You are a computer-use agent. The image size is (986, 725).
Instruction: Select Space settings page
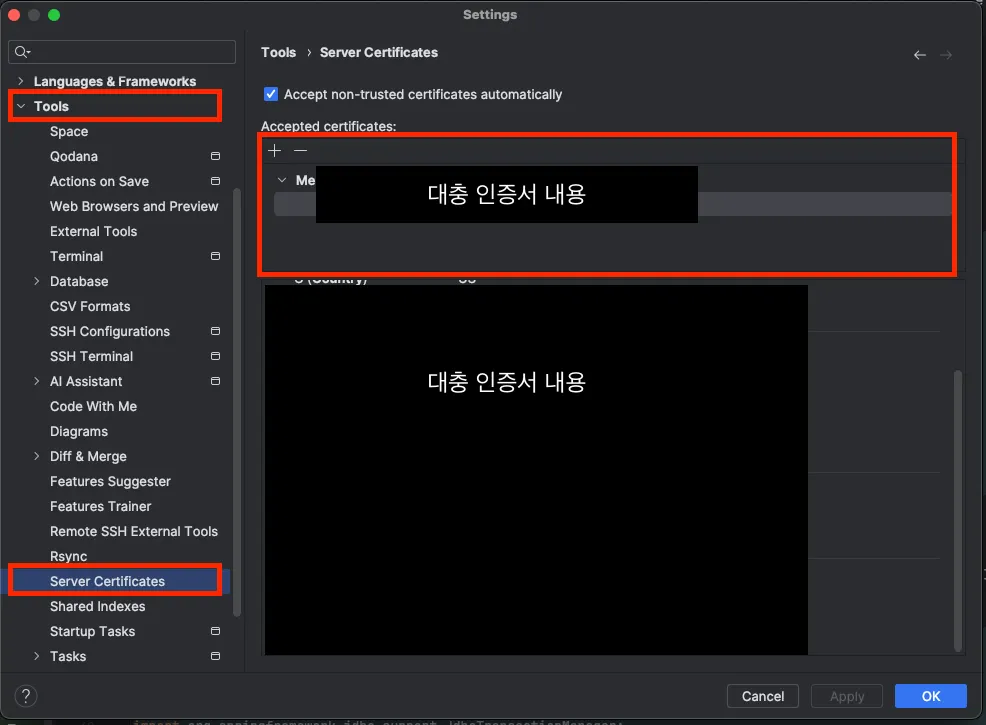pos(69,131)
